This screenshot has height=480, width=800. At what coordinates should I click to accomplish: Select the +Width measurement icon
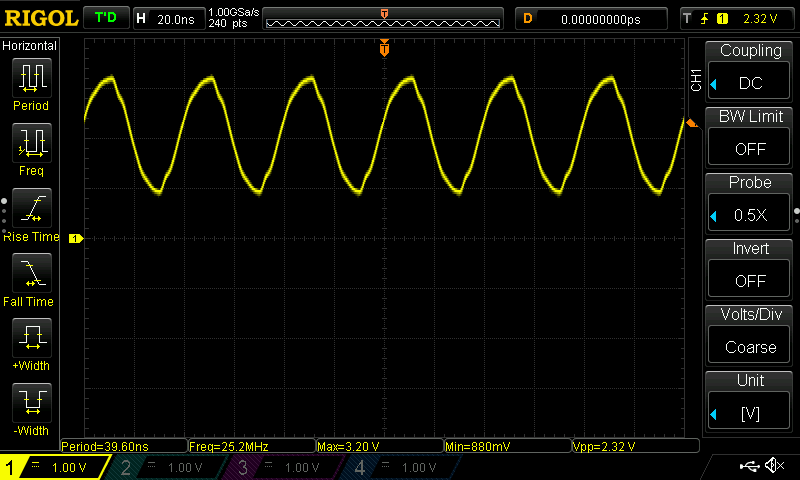coord(30,340)
